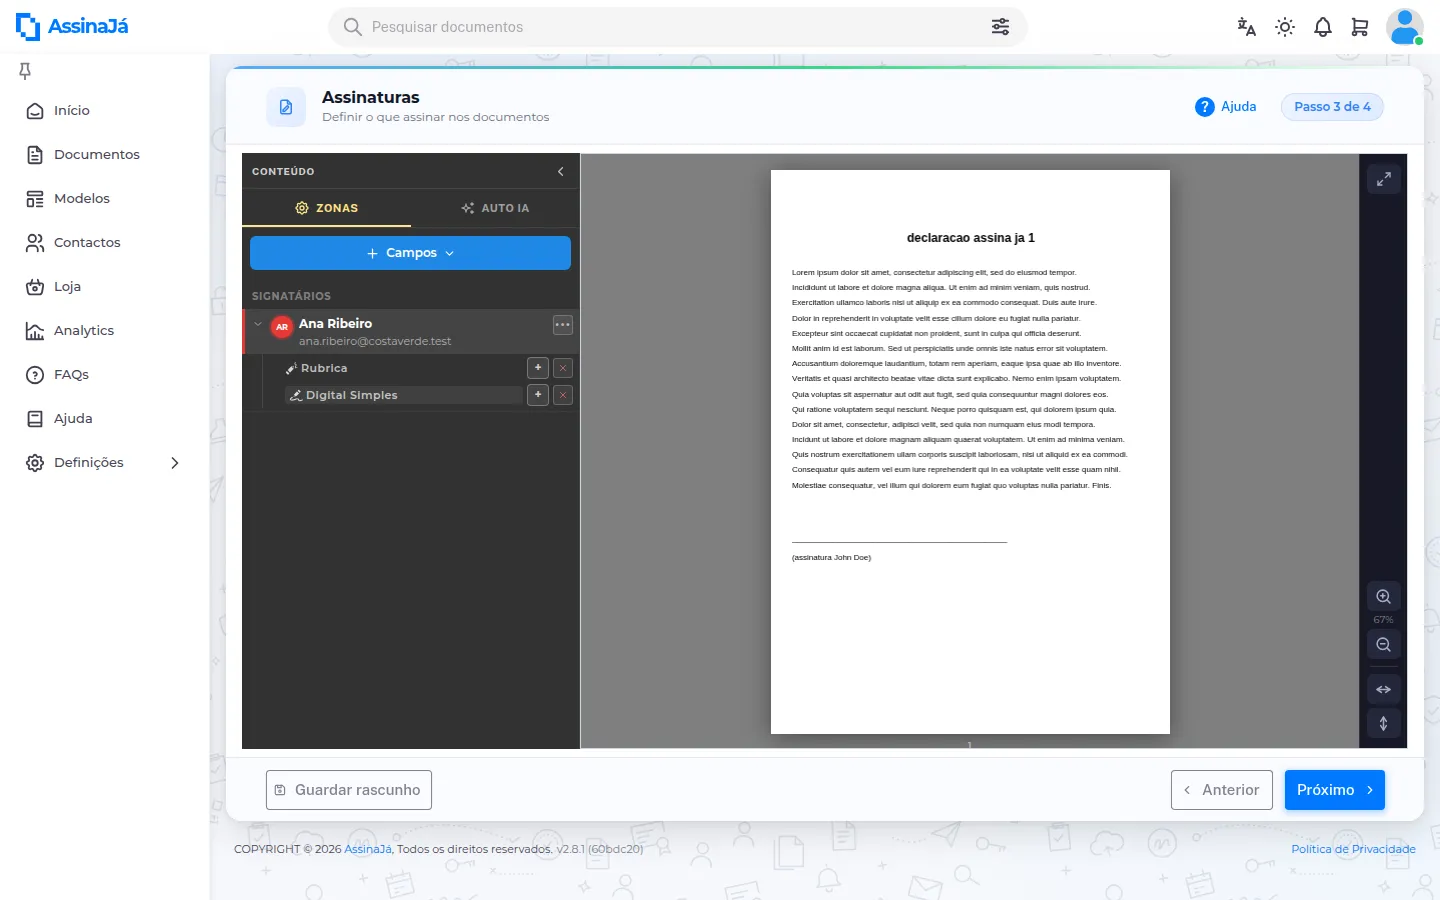Zoom in on the document
Image resolution: width=1440 pixels, height=900 pixels.
1384,597
